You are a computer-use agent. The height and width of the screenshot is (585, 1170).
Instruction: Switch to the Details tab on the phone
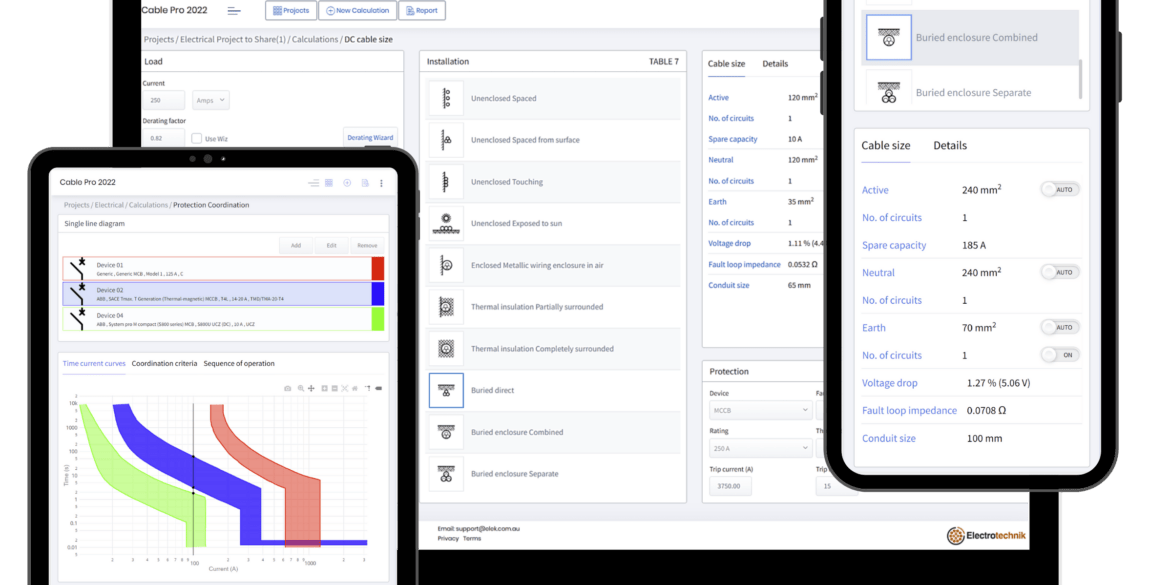(949, 145)
